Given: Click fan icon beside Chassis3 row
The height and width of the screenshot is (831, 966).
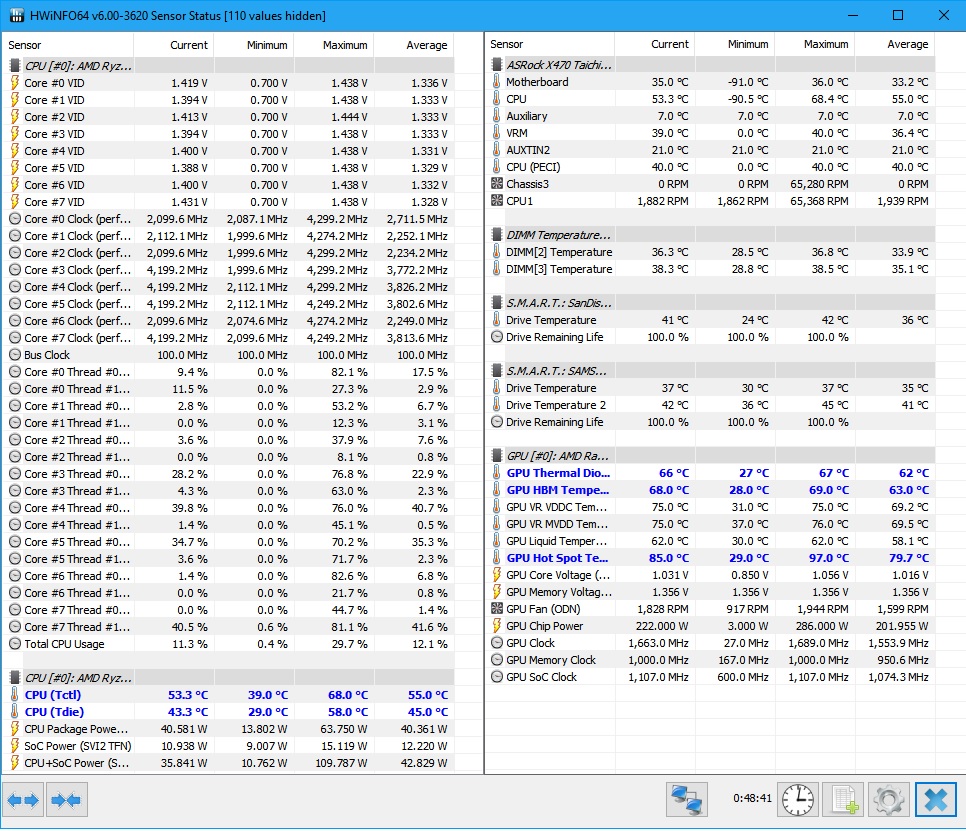Looking at the screenshot, I should click(497, 184).
